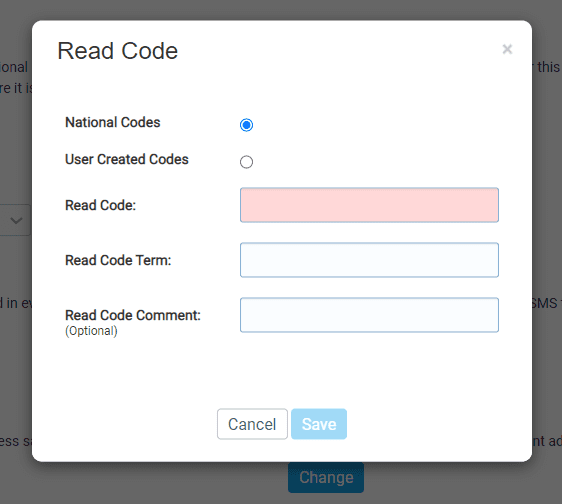
Task: Click the 'Read Code:' field label
Action: pos(100,205)
